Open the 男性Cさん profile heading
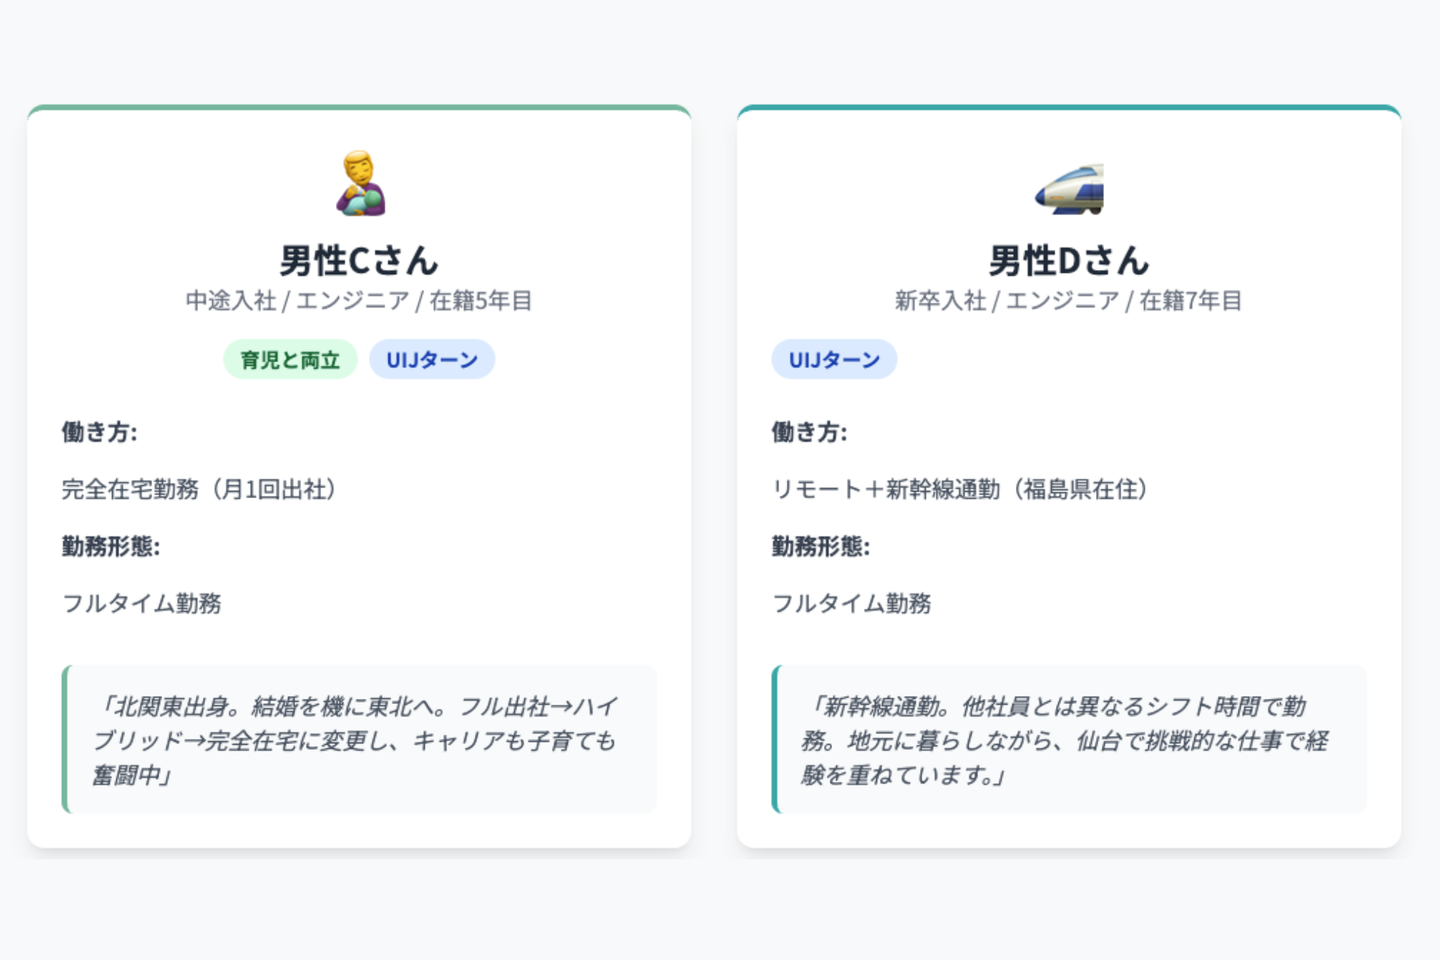Viewport: 1440px width, 960px height. (359, 261)
